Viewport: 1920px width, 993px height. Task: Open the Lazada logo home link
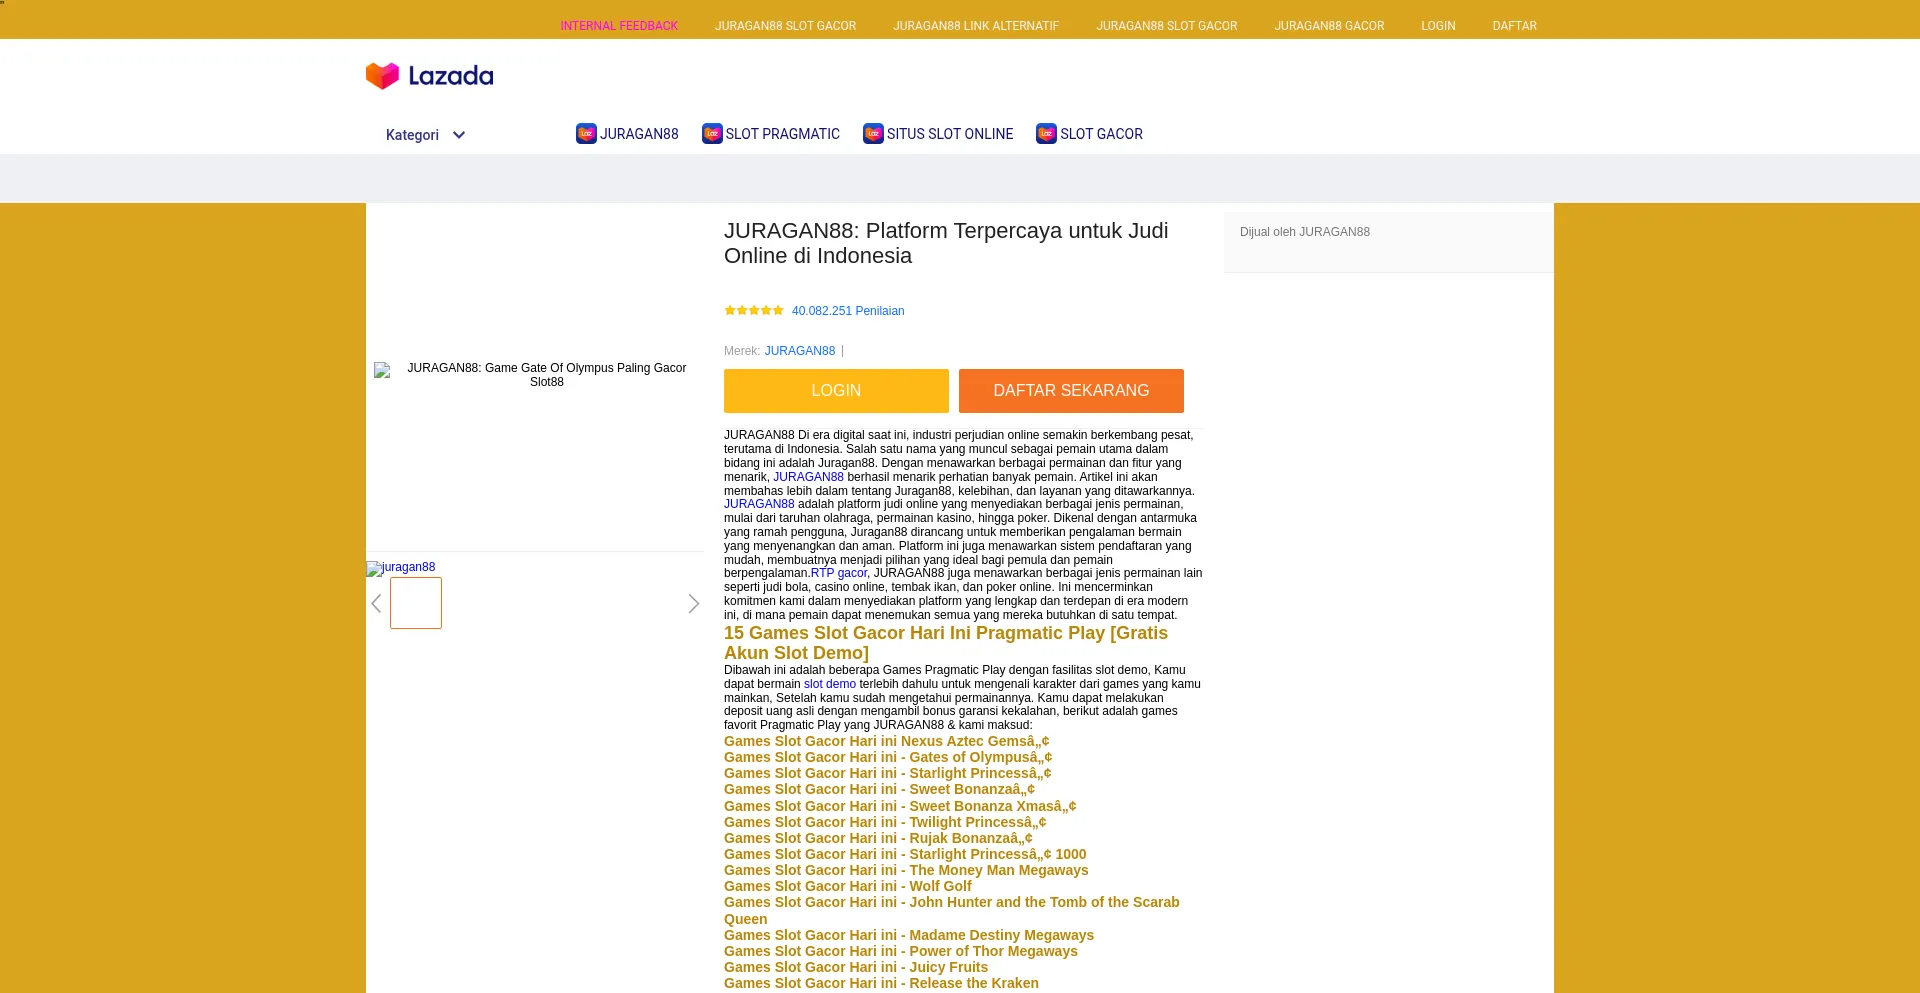pos(429,76)
